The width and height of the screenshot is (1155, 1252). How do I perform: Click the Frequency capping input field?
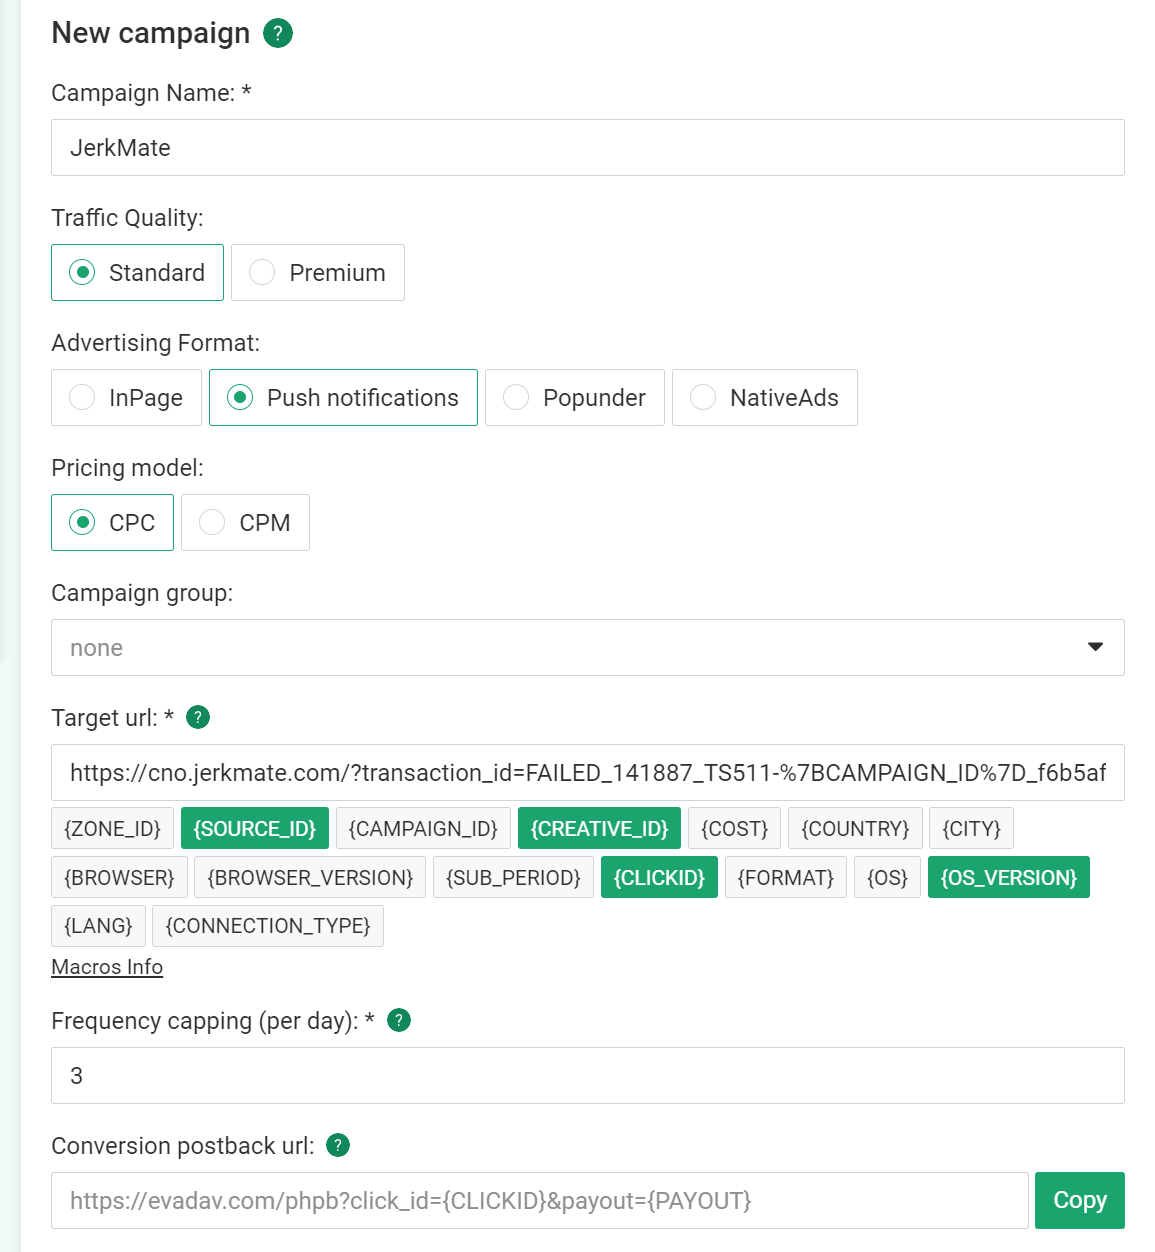pyautogui.click(x=588, y=1075)
